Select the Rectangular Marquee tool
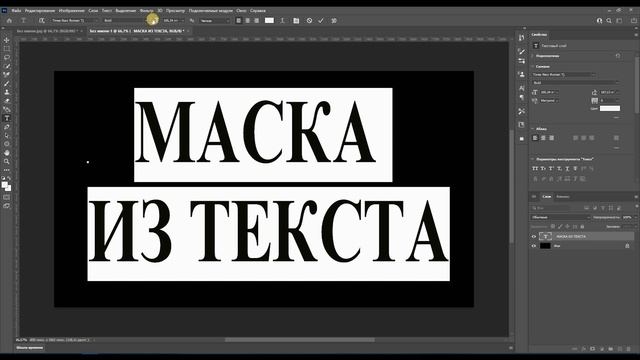The image size is (640, 360). point(7,49)
